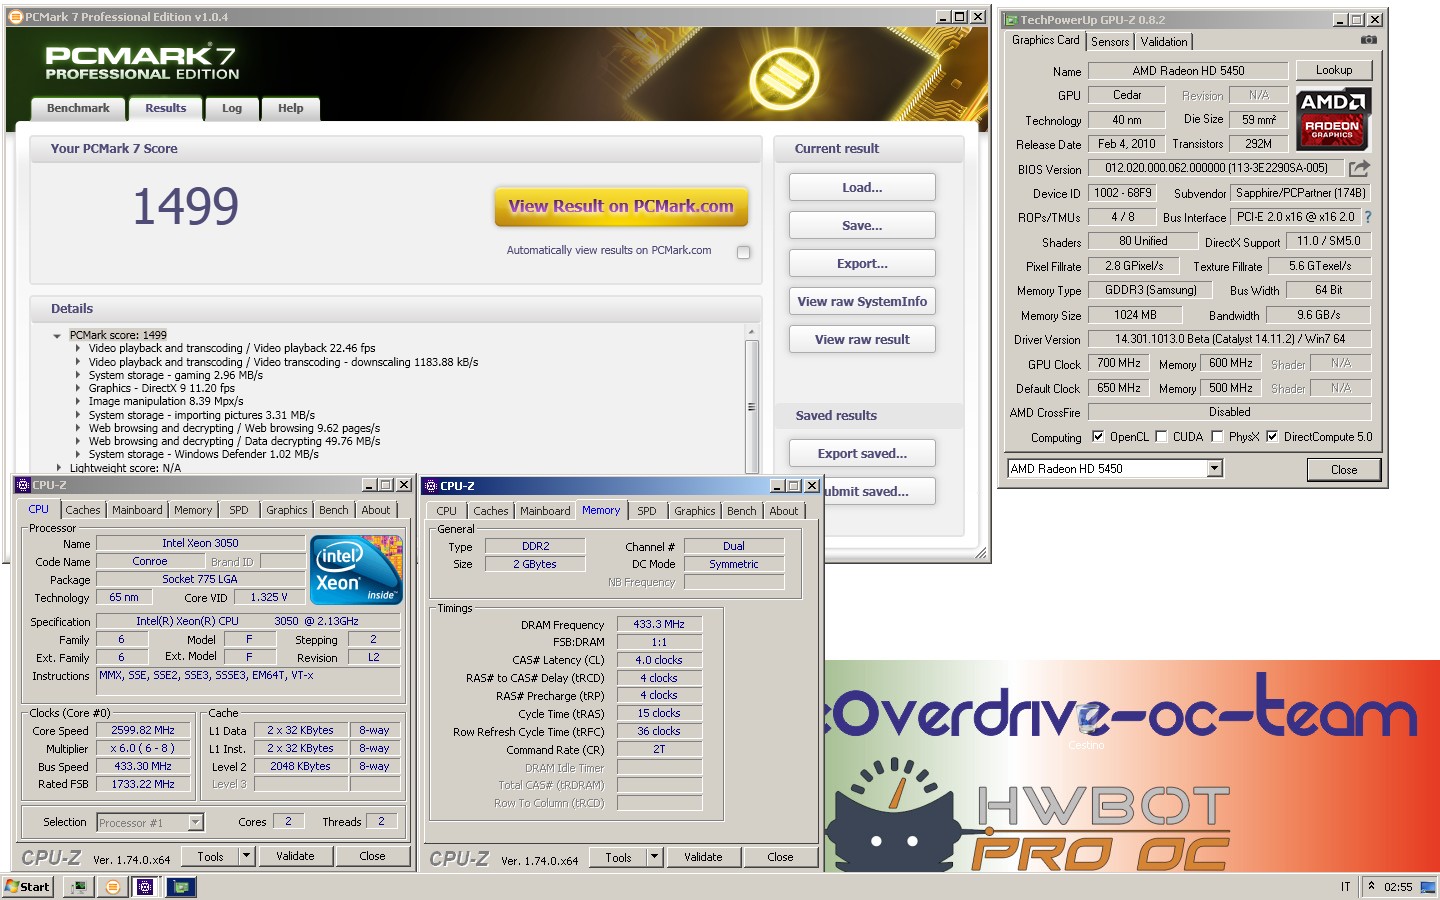
Task: Click the Core Speed 2599.82 MHz value
Action: [143, 731]
